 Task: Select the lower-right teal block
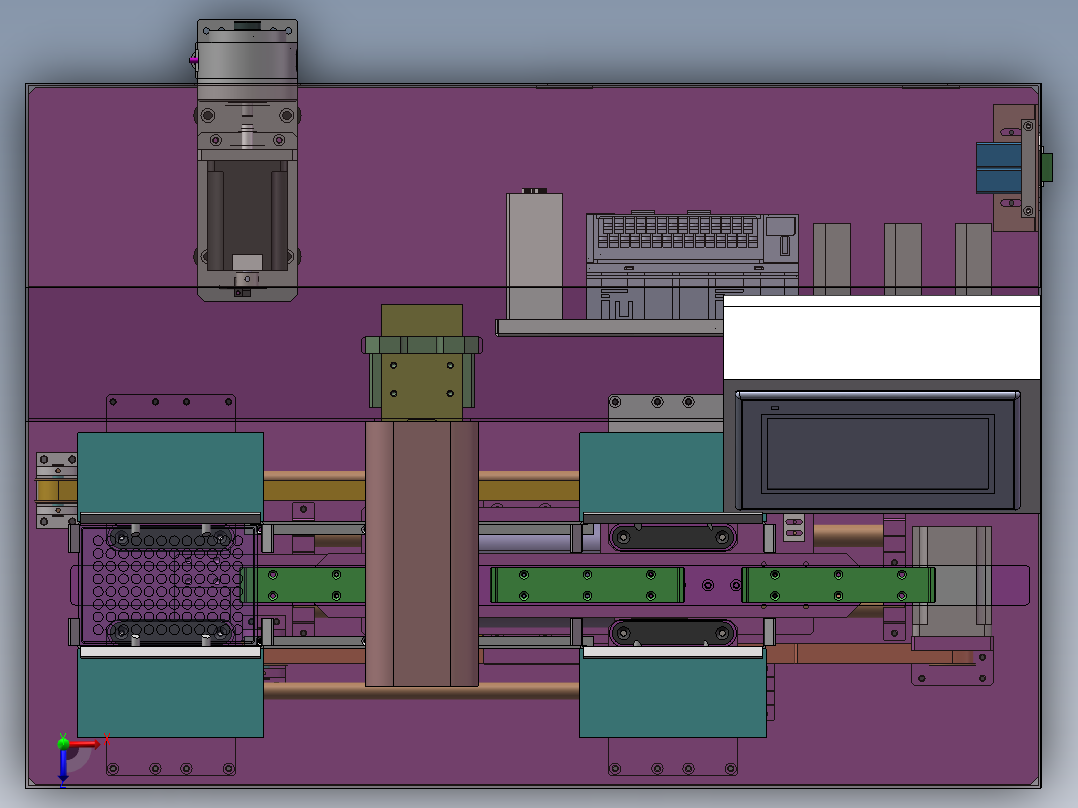coord(672,695)
